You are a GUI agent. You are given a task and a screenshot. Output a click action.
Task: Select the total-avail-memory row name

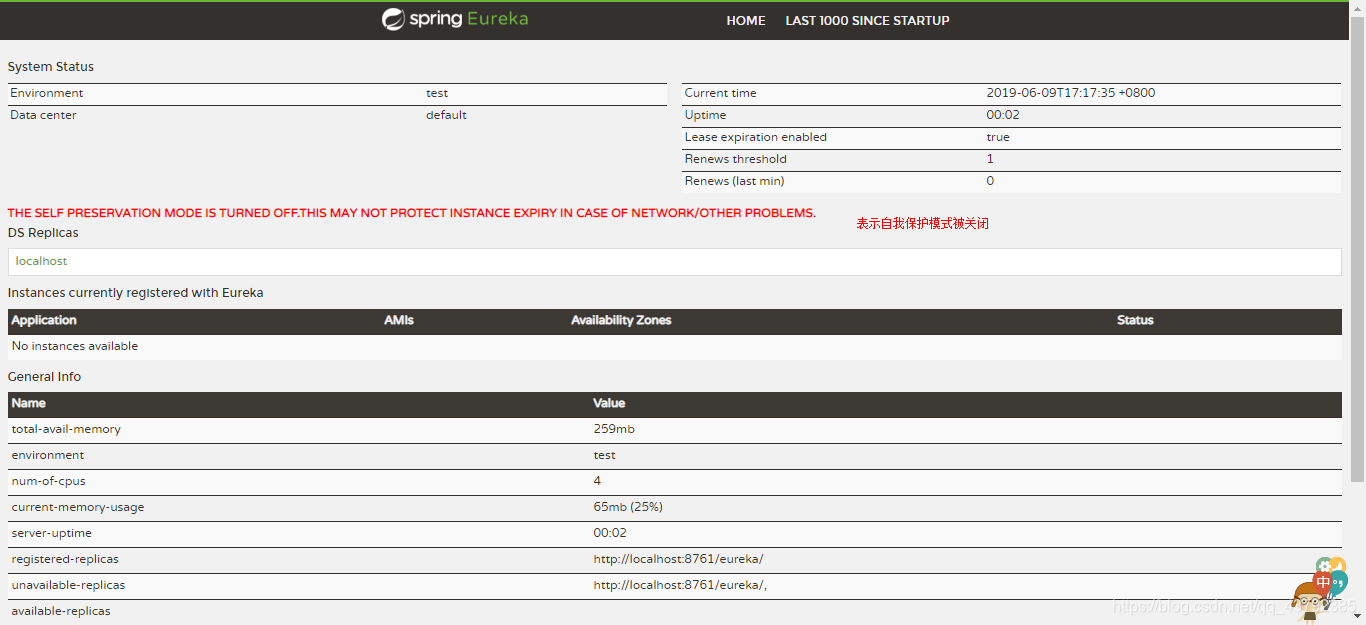66,429
